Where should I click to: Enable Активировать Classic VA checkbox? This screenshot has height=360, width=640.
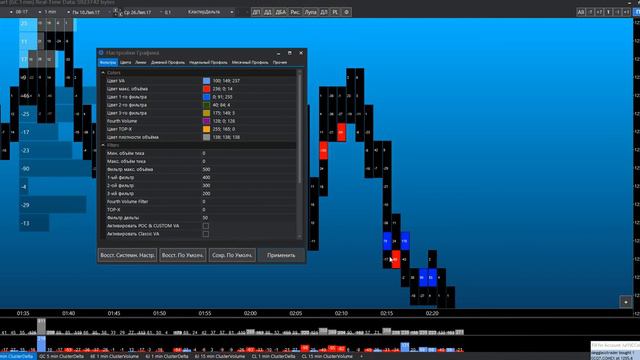206,234
